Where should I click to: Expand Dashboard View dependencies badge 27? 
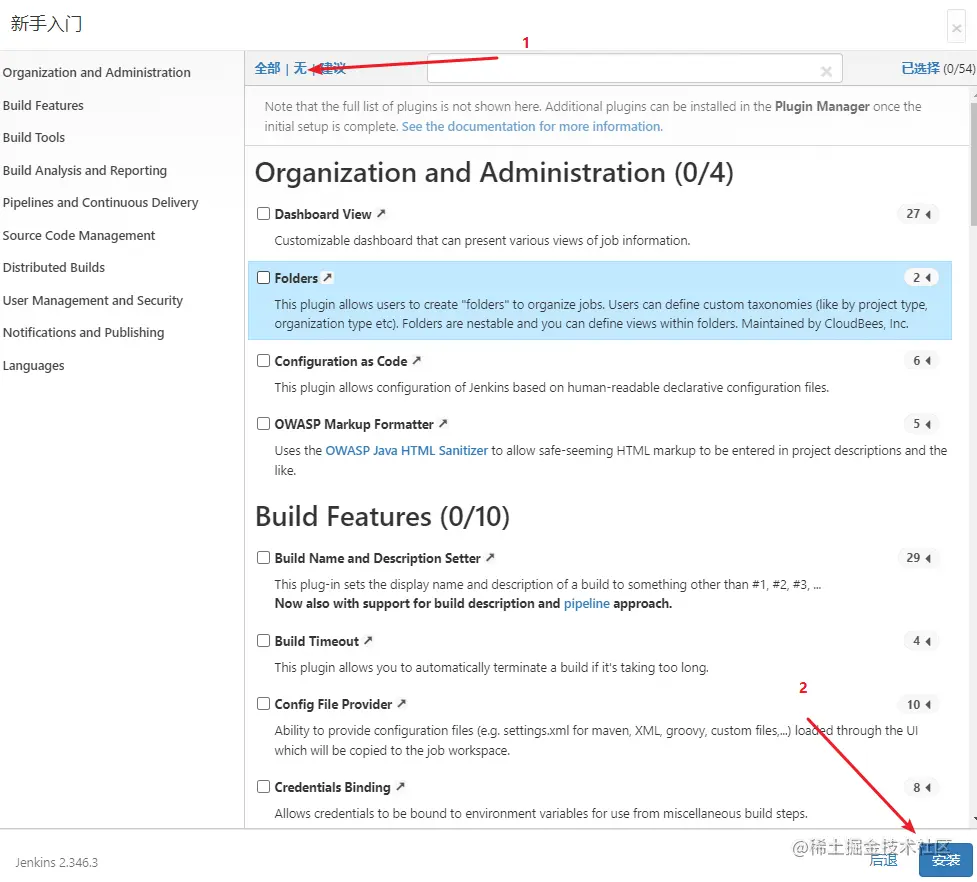pyautogui.click(x=918, y=214)
